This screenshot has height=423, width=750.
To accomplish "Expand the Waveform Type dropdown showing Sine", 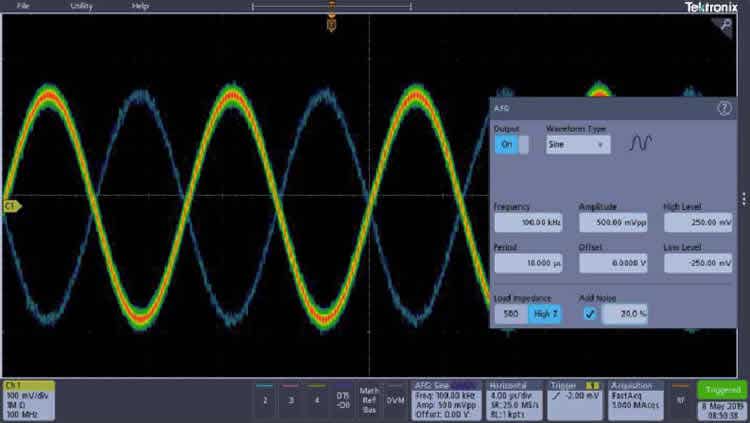I will click(x=578, y=145).
